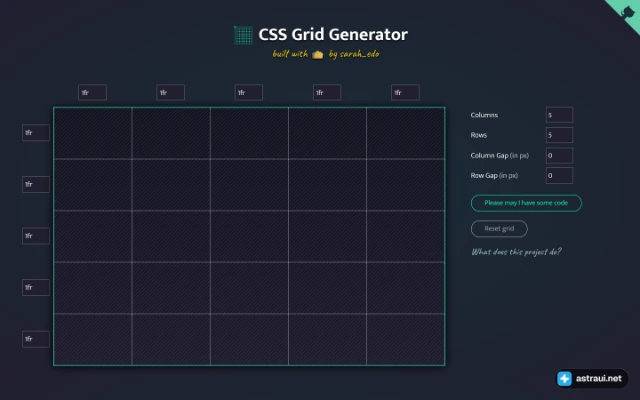Click the taco emoji in the byline

pos(318,55)
